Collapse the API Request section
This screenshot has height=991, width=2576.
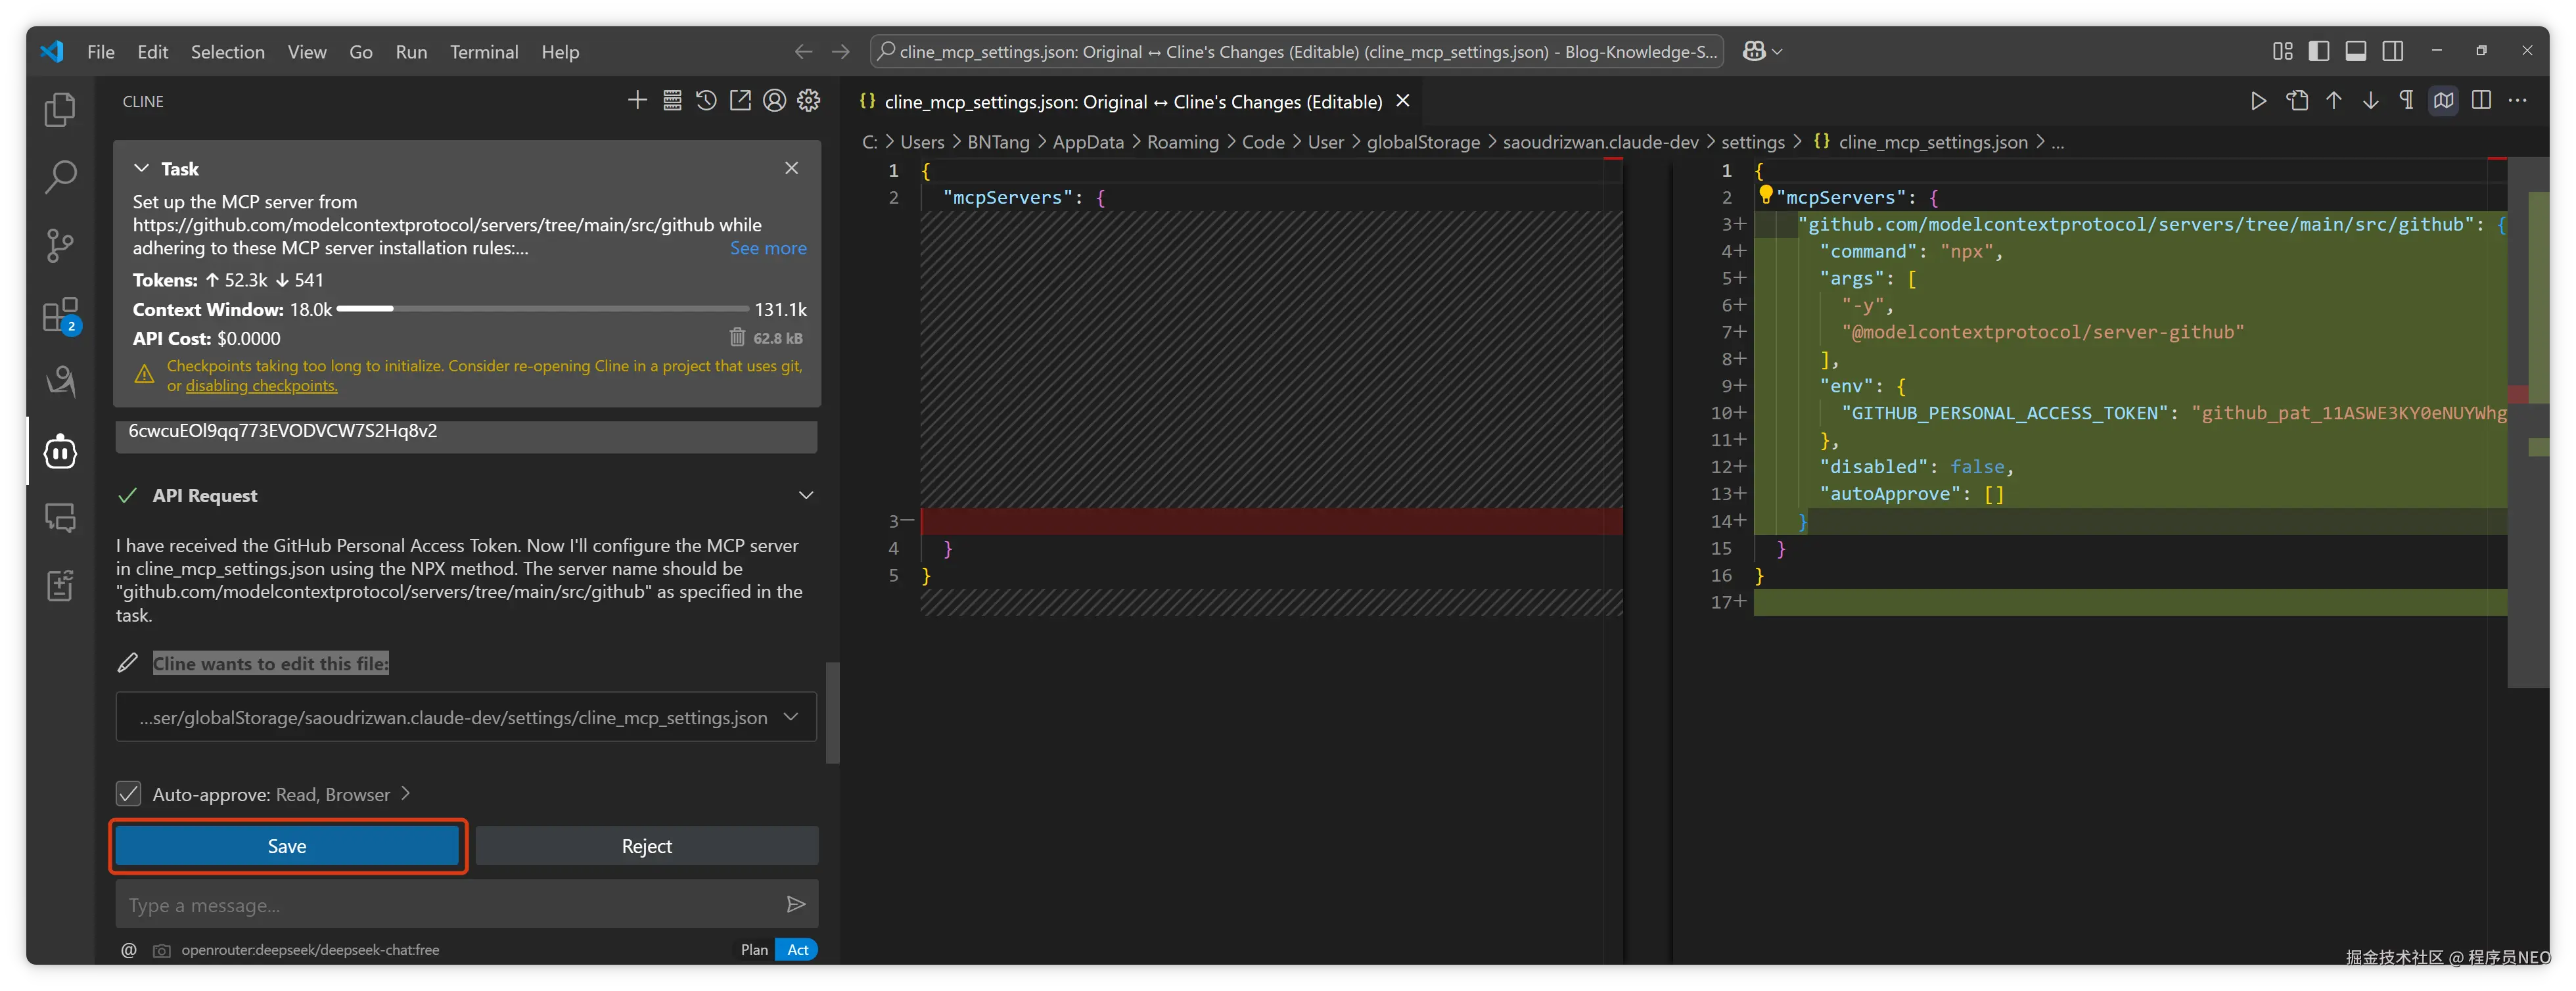coord(805,495)
